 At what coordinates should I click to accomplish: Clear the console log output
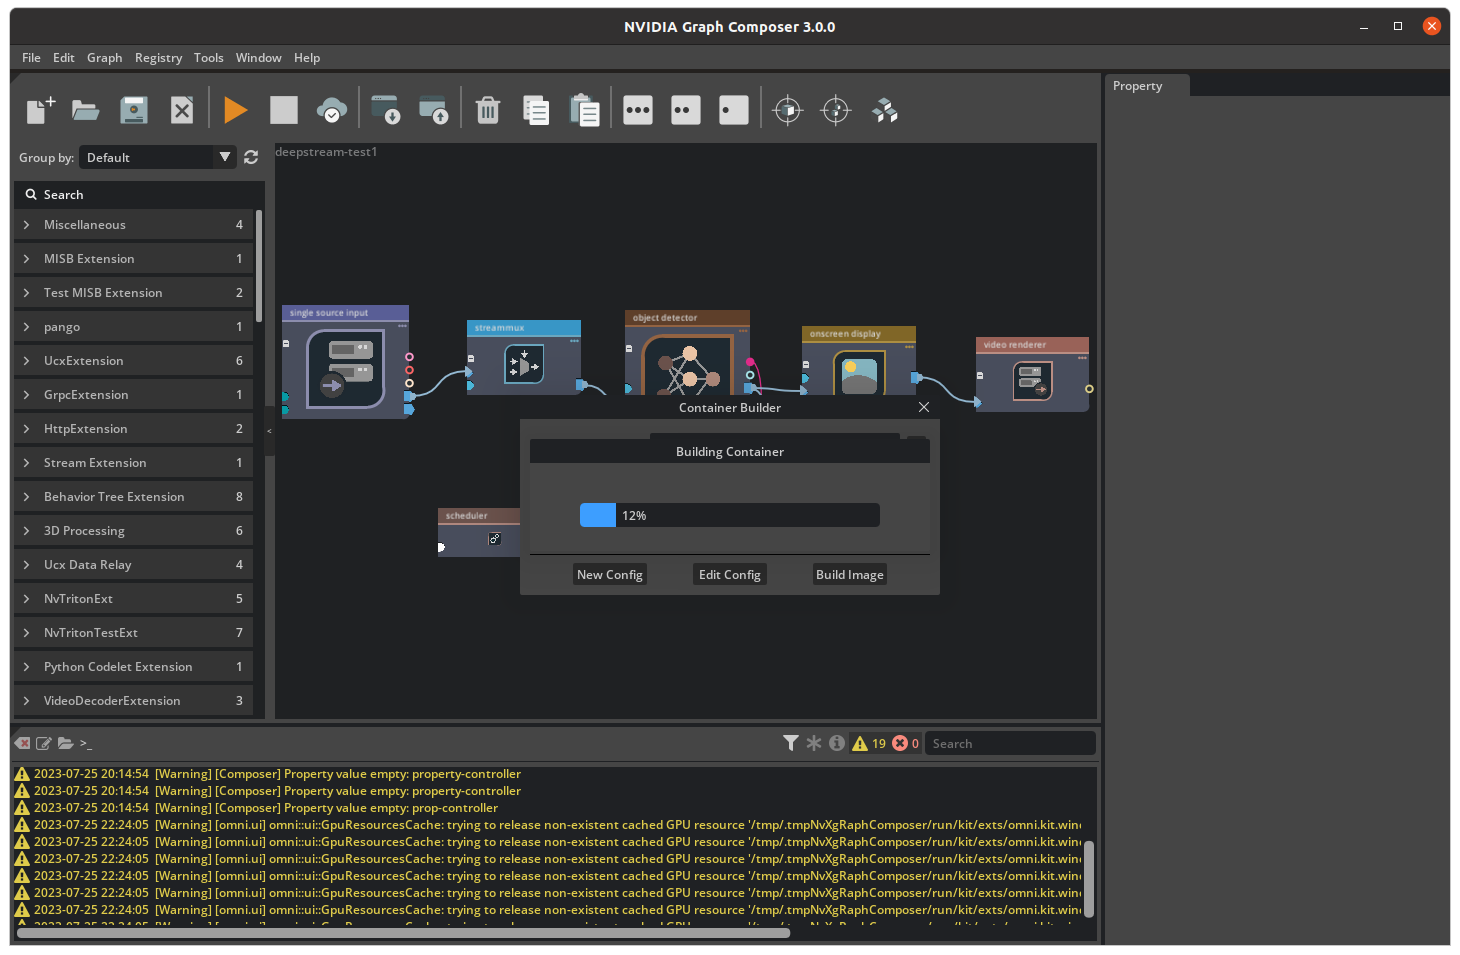(x=22, y=743)
